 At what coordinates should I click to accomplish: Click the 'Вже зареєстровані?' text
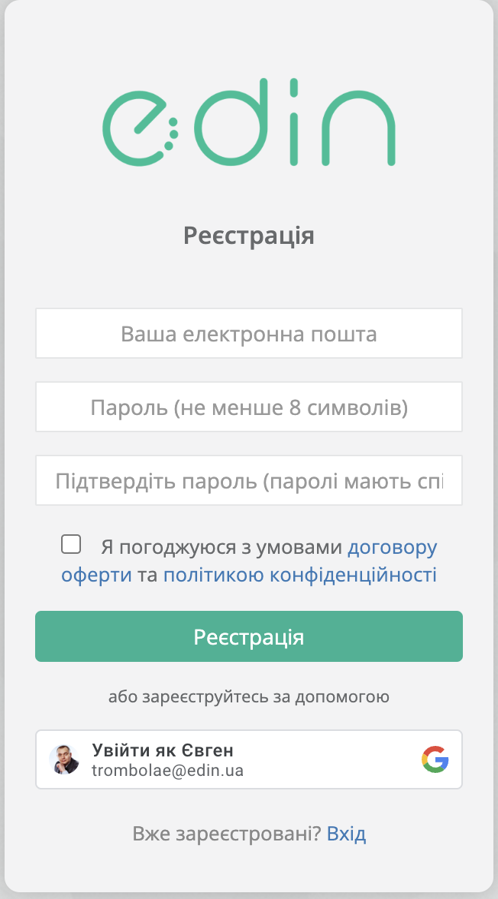[226, 834]
